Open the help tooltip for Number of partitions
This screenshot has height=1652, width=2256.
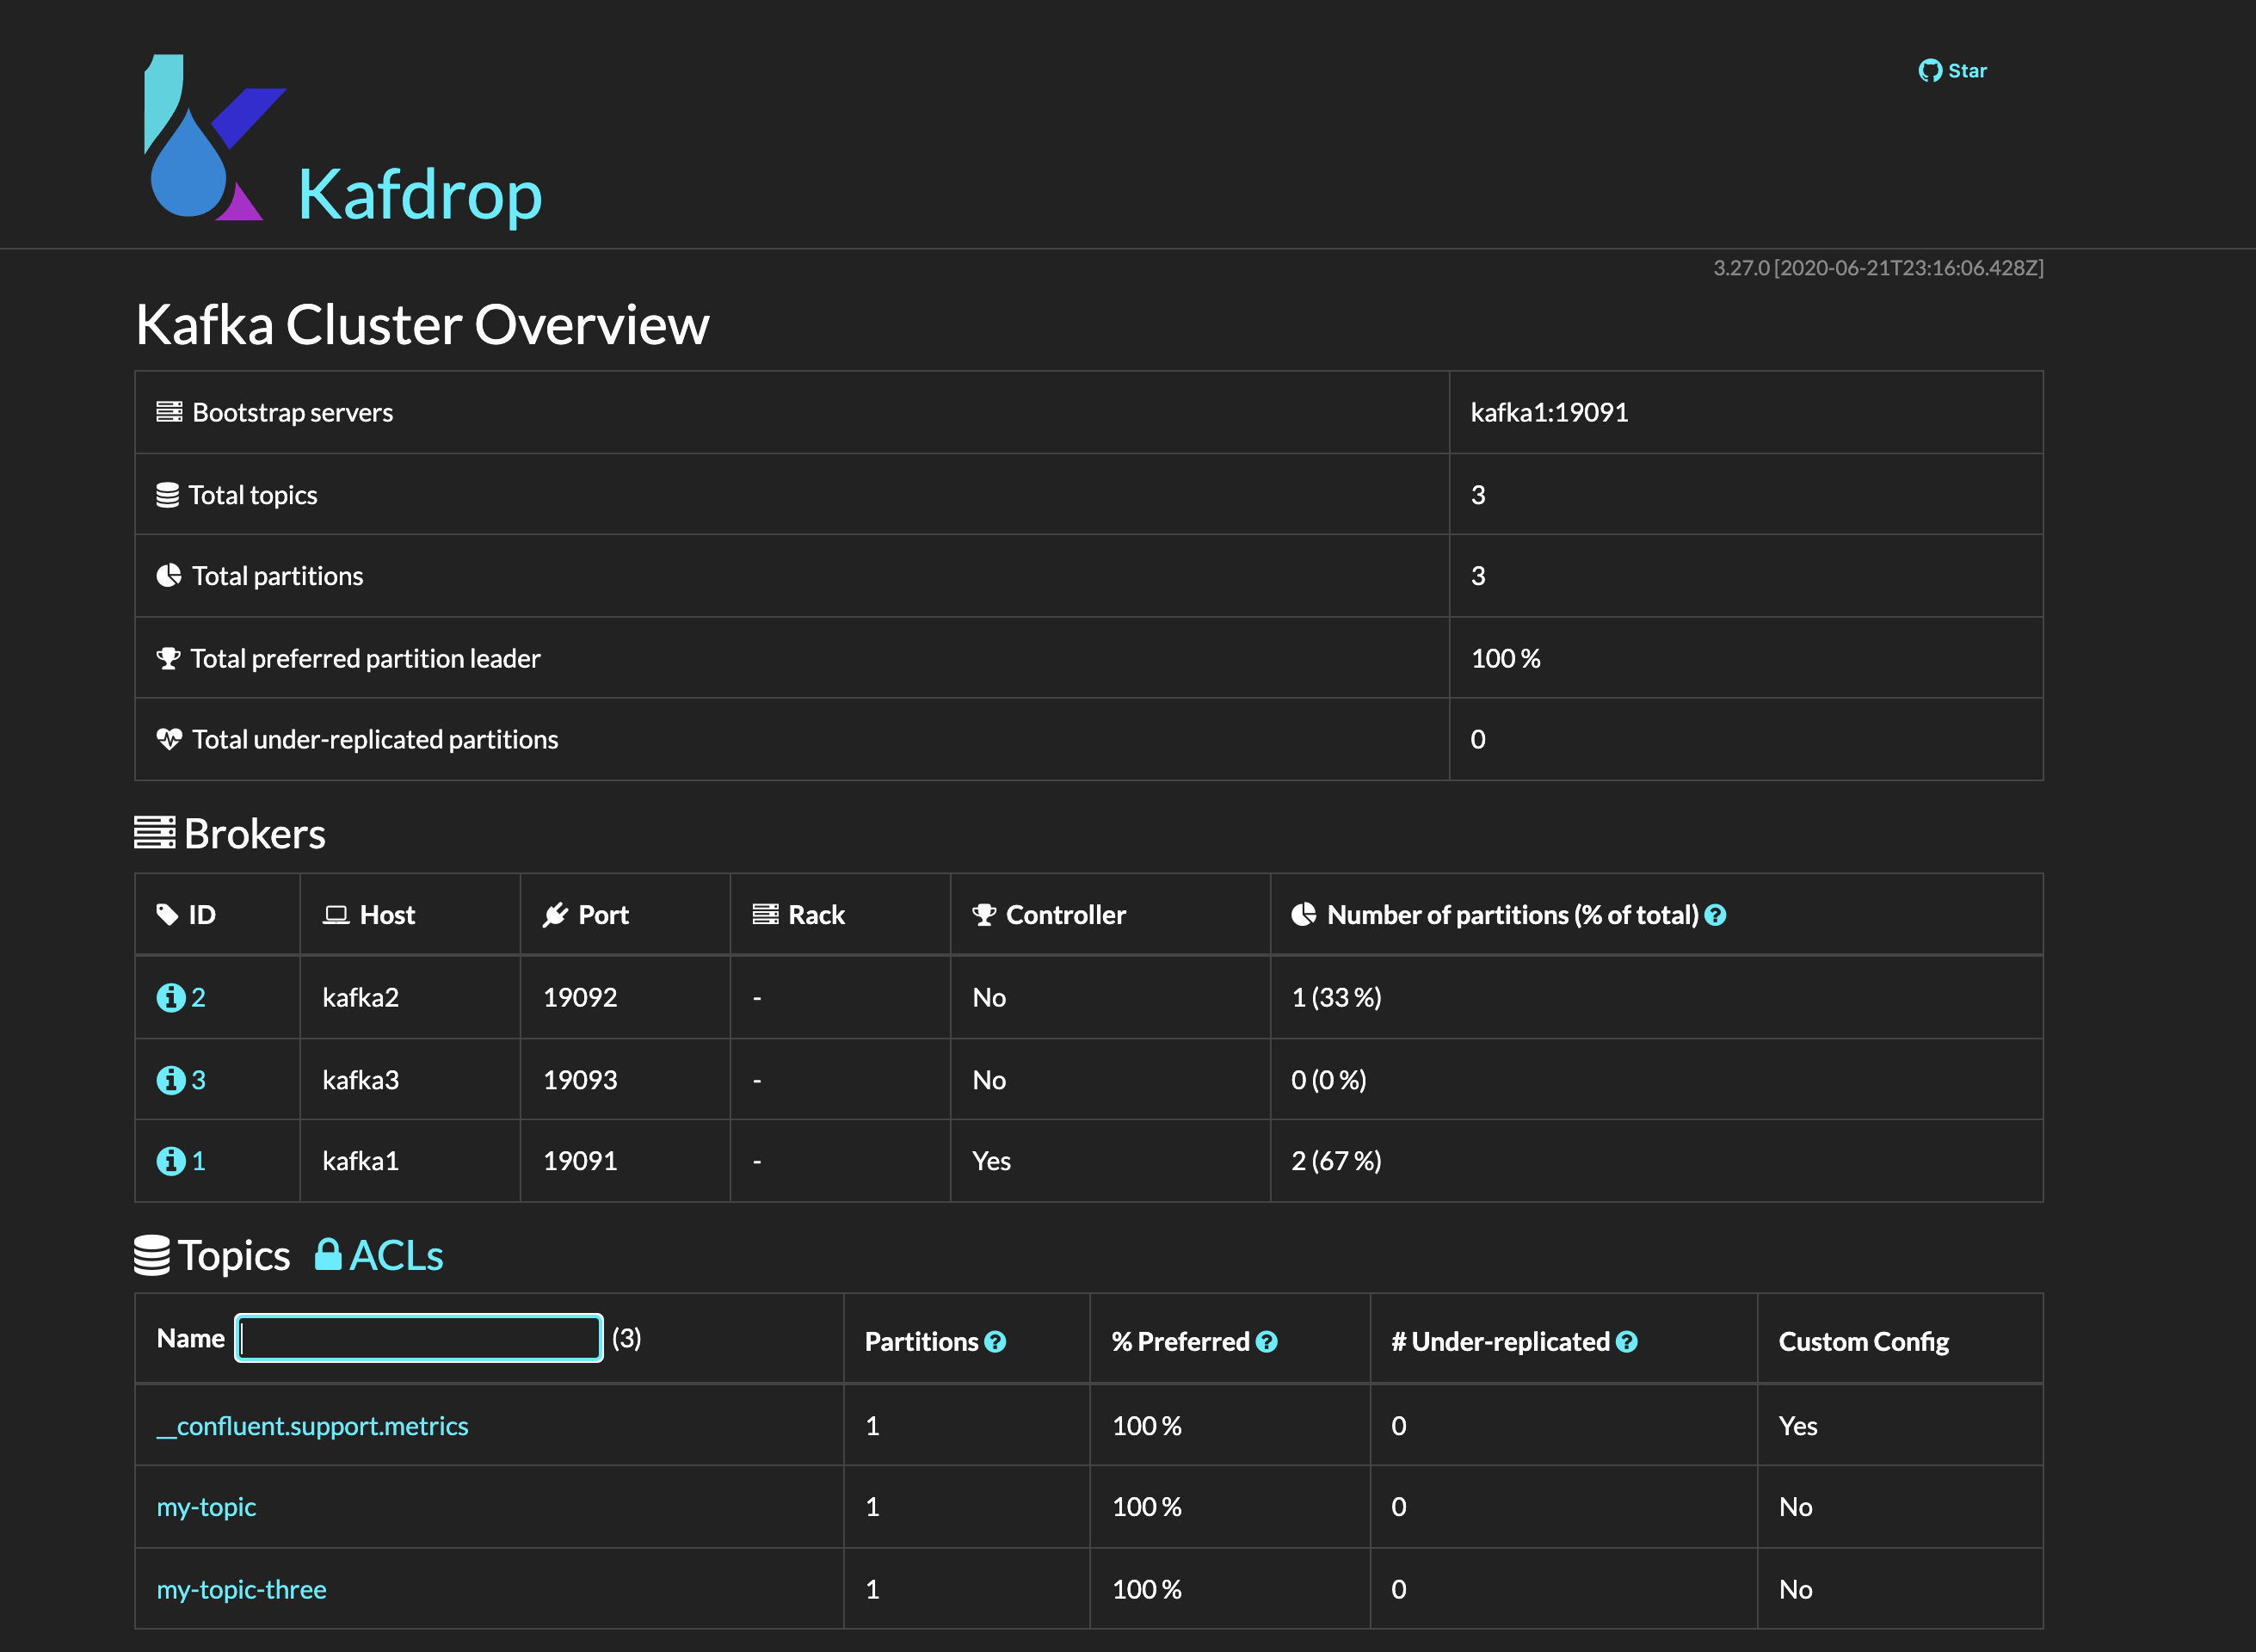[1716, 914]
